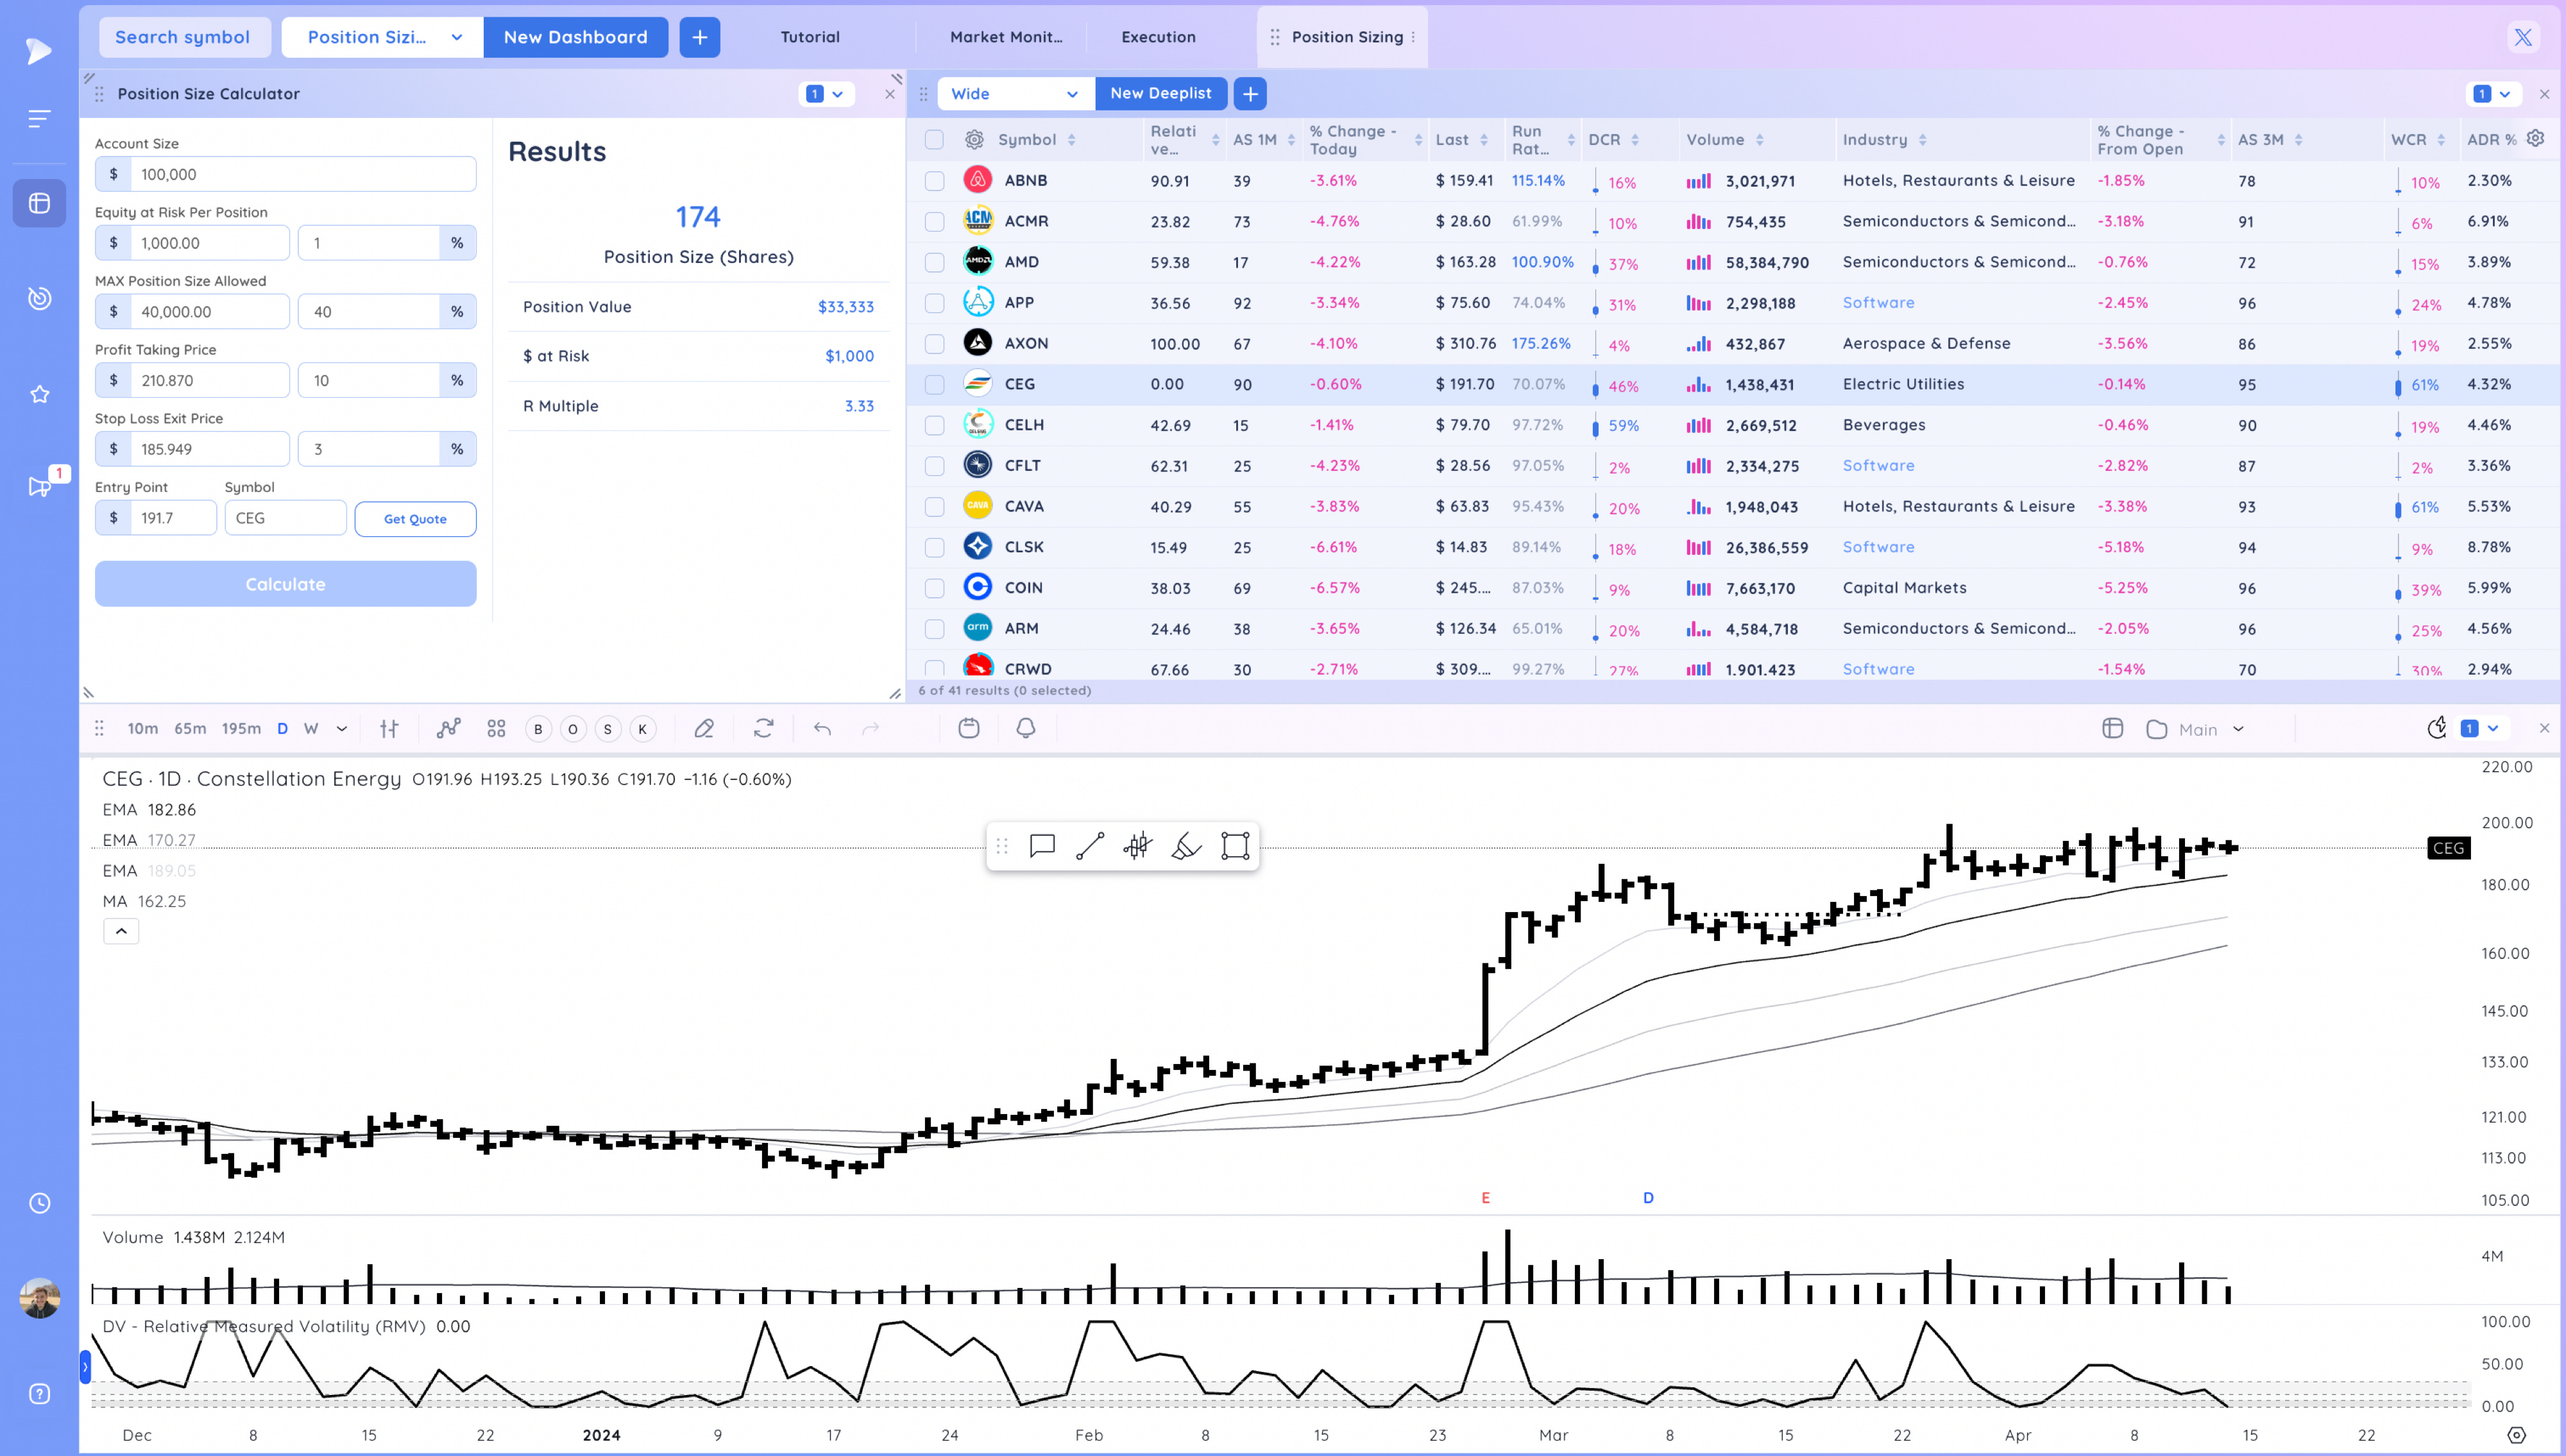Tick the checkbox beside COIN symbol
This screenshot has height=1456, width=2566.
[935, 587]
